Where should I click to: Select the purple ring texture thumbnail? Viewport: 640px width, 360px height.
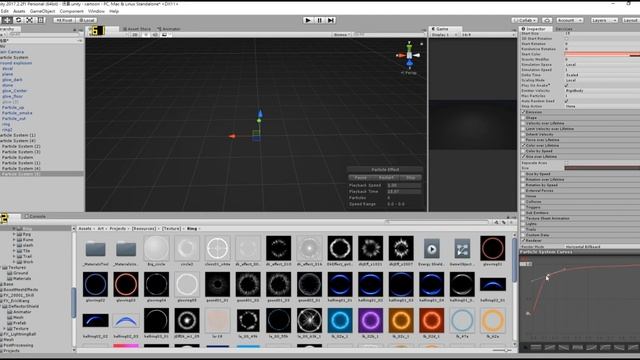coord(370,320)
